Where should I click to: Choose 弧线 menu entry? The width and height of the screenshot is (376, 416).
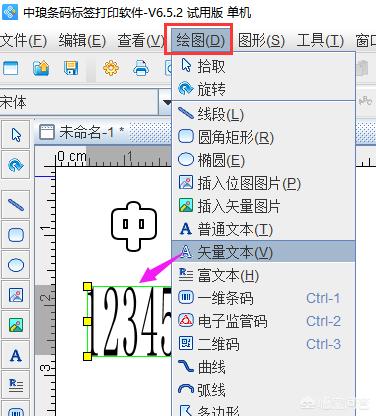tap(263, 390)
